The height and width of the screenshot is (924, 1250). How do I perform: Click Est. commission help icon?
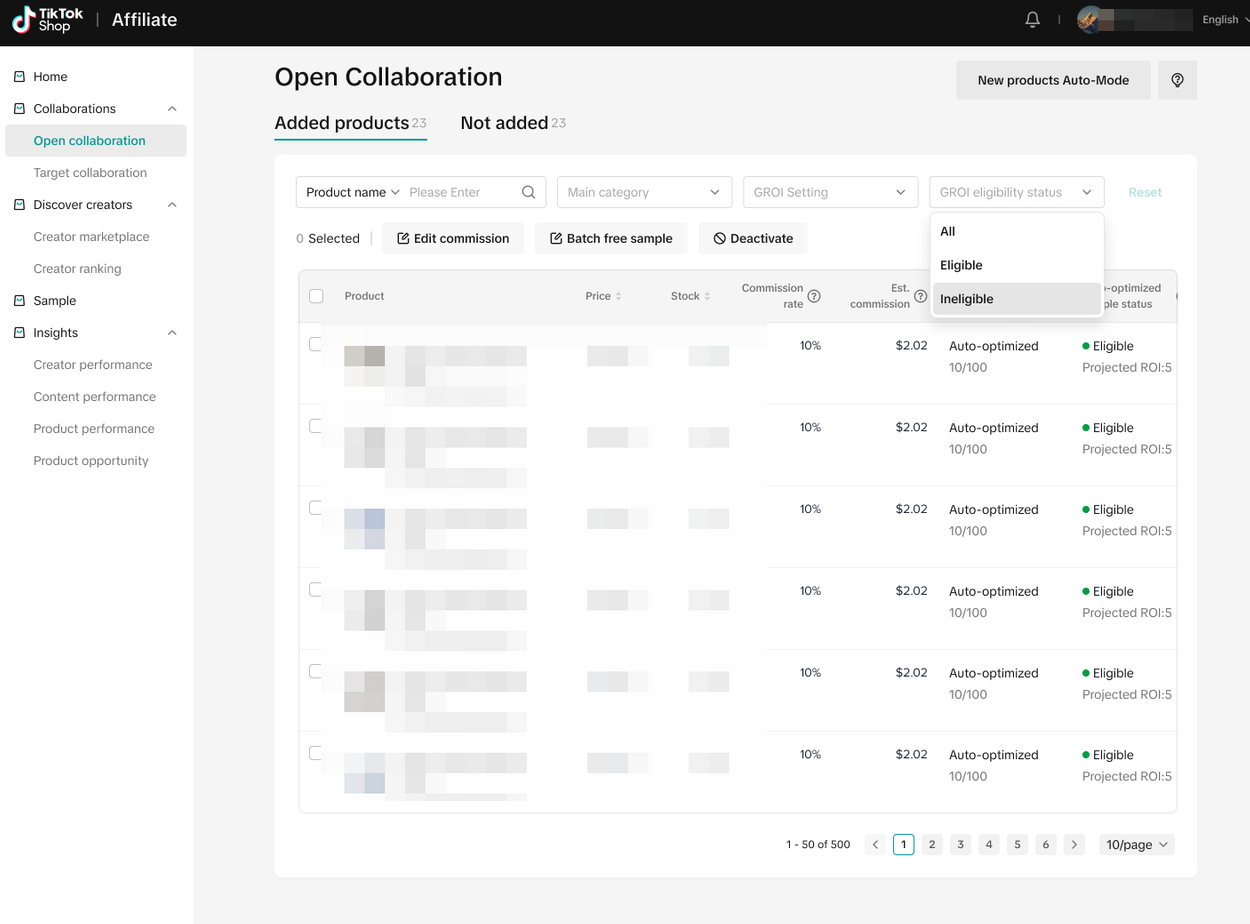(x=920, y=296)
